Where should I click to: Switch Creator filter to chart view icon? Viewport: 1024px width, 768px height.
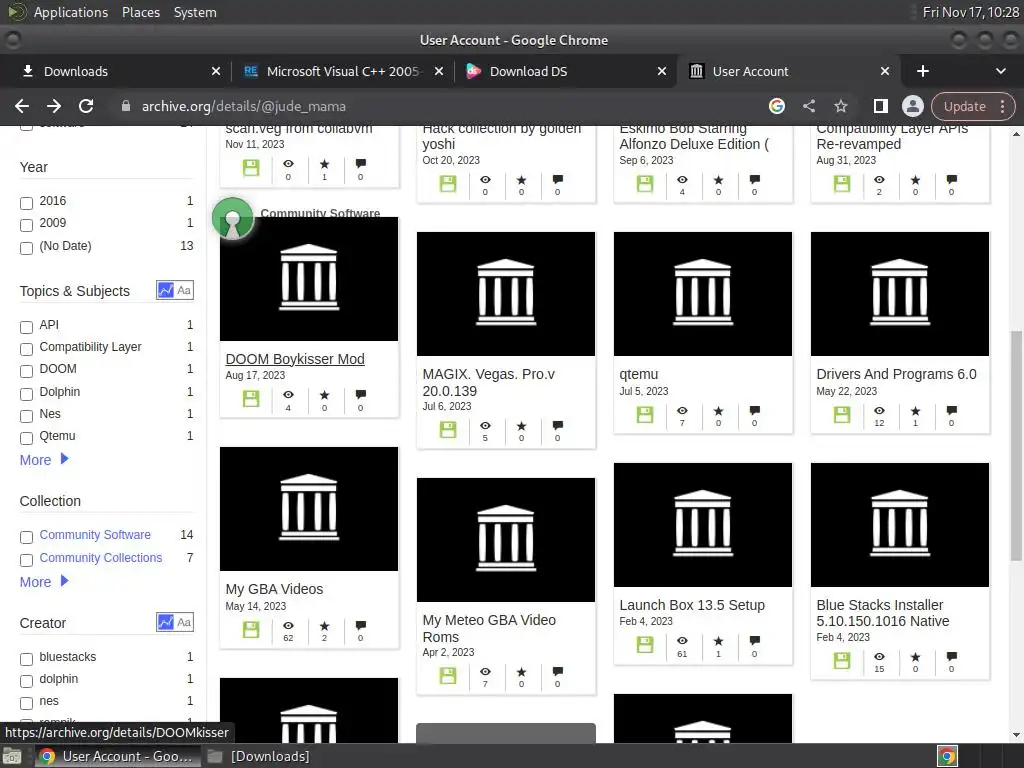[166, 622]
